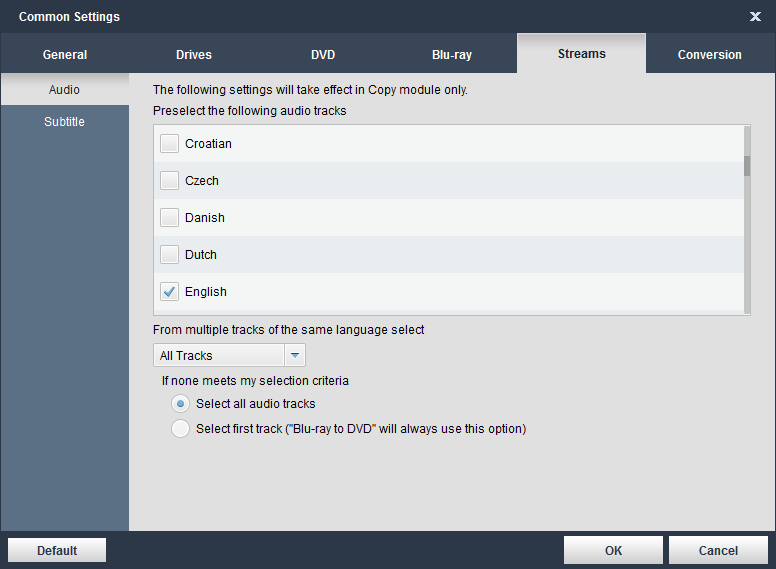Viewport: 776px width, 569px height.
Task: Select the Audio section in sidebar
Action: click(x=64, y=90)
